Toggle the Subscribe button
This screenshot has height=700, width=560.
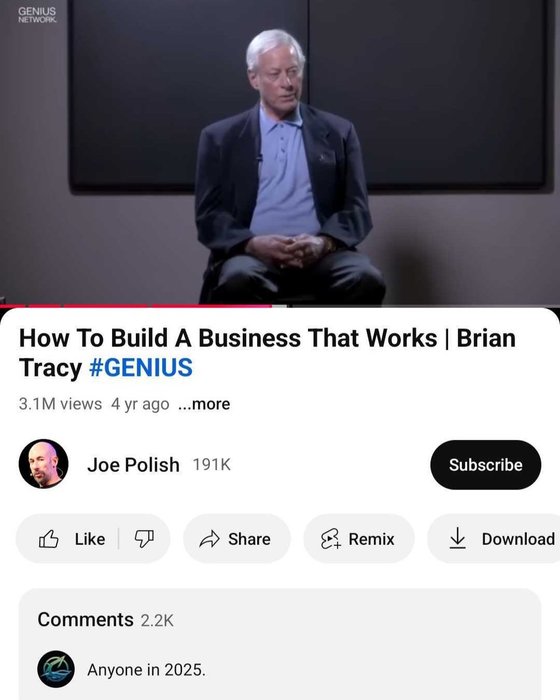485,465
